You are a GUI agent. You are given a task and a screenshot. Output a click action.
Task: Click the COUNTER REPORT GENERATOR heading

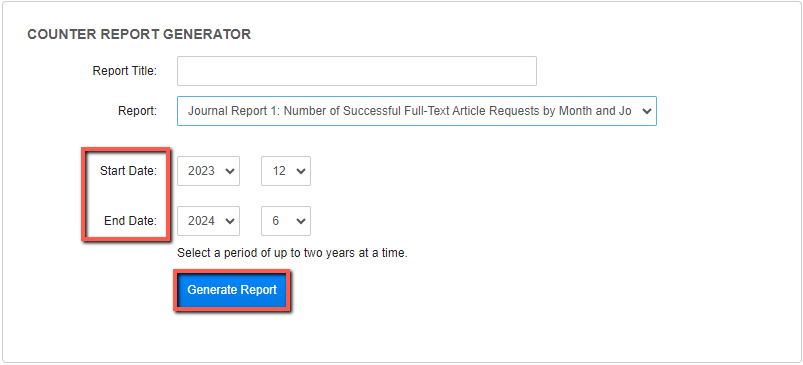pyautogui.click(x=139, y=34)
